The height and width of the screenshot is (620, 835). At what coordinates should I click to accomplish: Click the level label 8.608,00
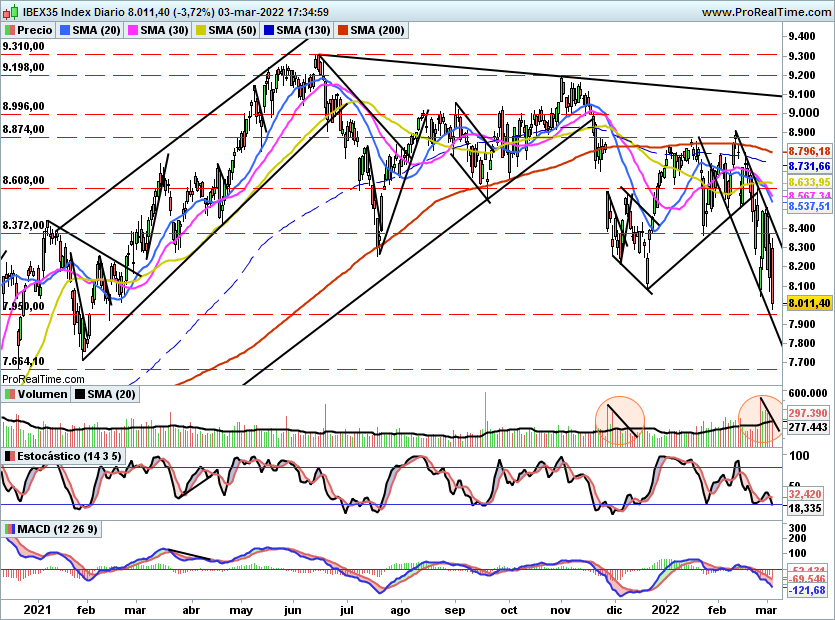(x=23, y=181)
